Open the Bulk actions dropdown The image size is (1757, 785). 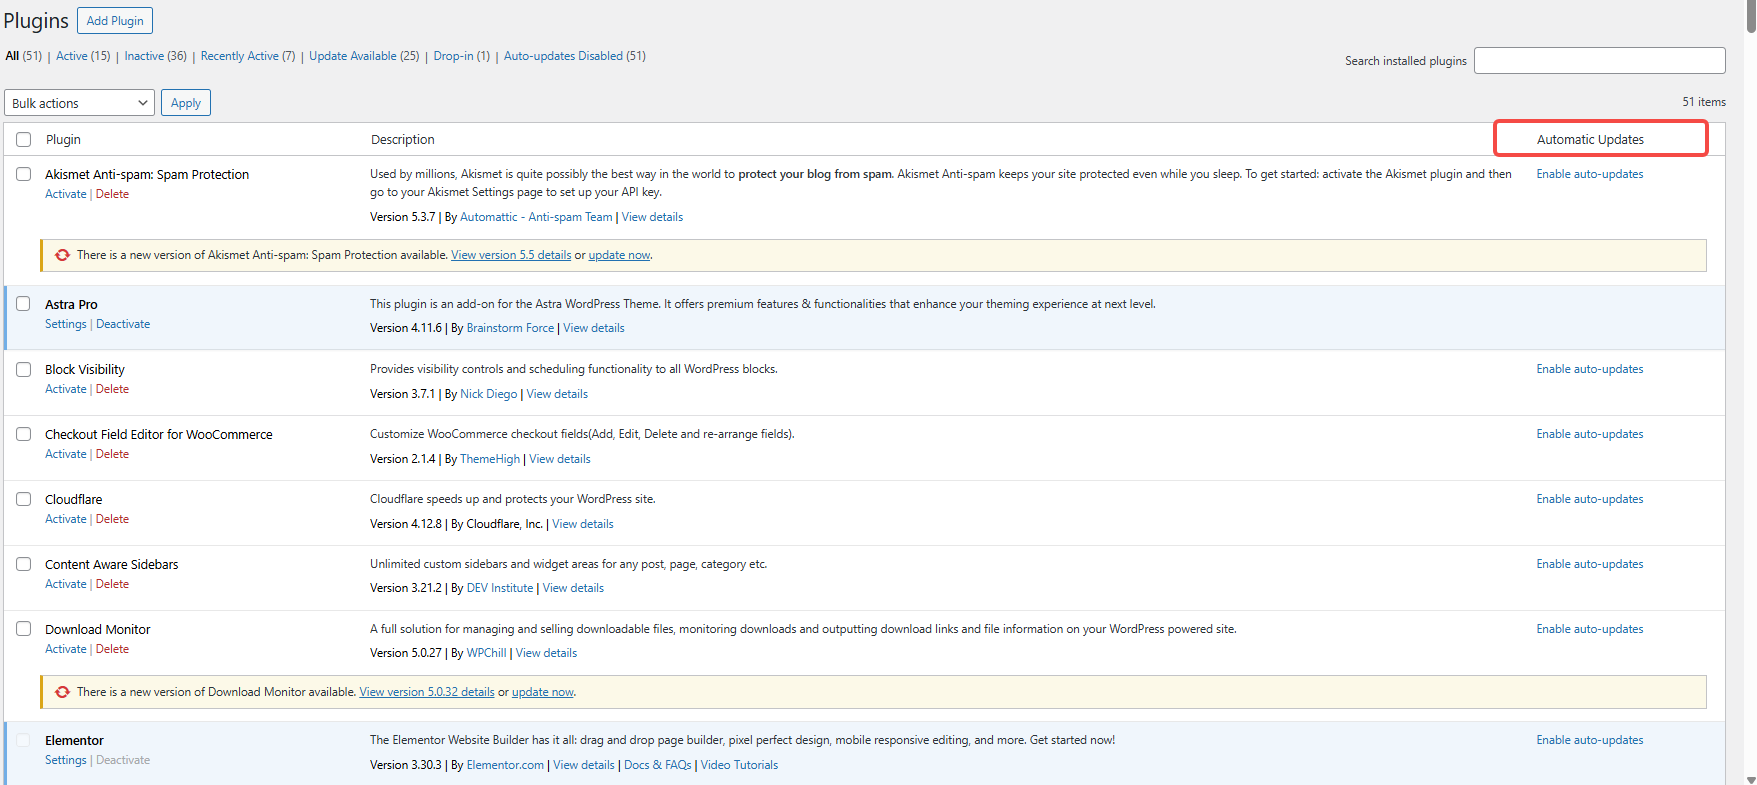[x=80, y=103]
